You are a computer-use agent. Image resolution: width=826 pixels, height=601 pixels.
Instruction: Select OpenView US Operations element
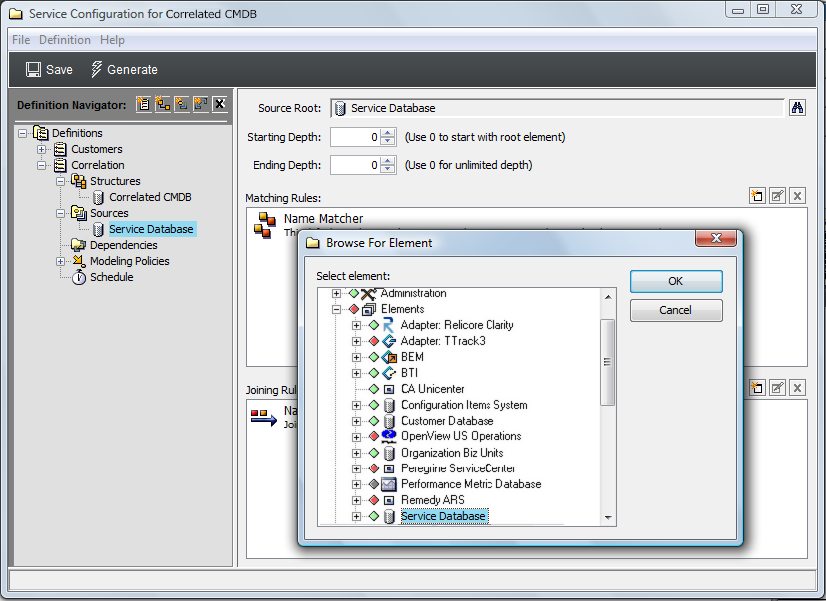[461, 437]
